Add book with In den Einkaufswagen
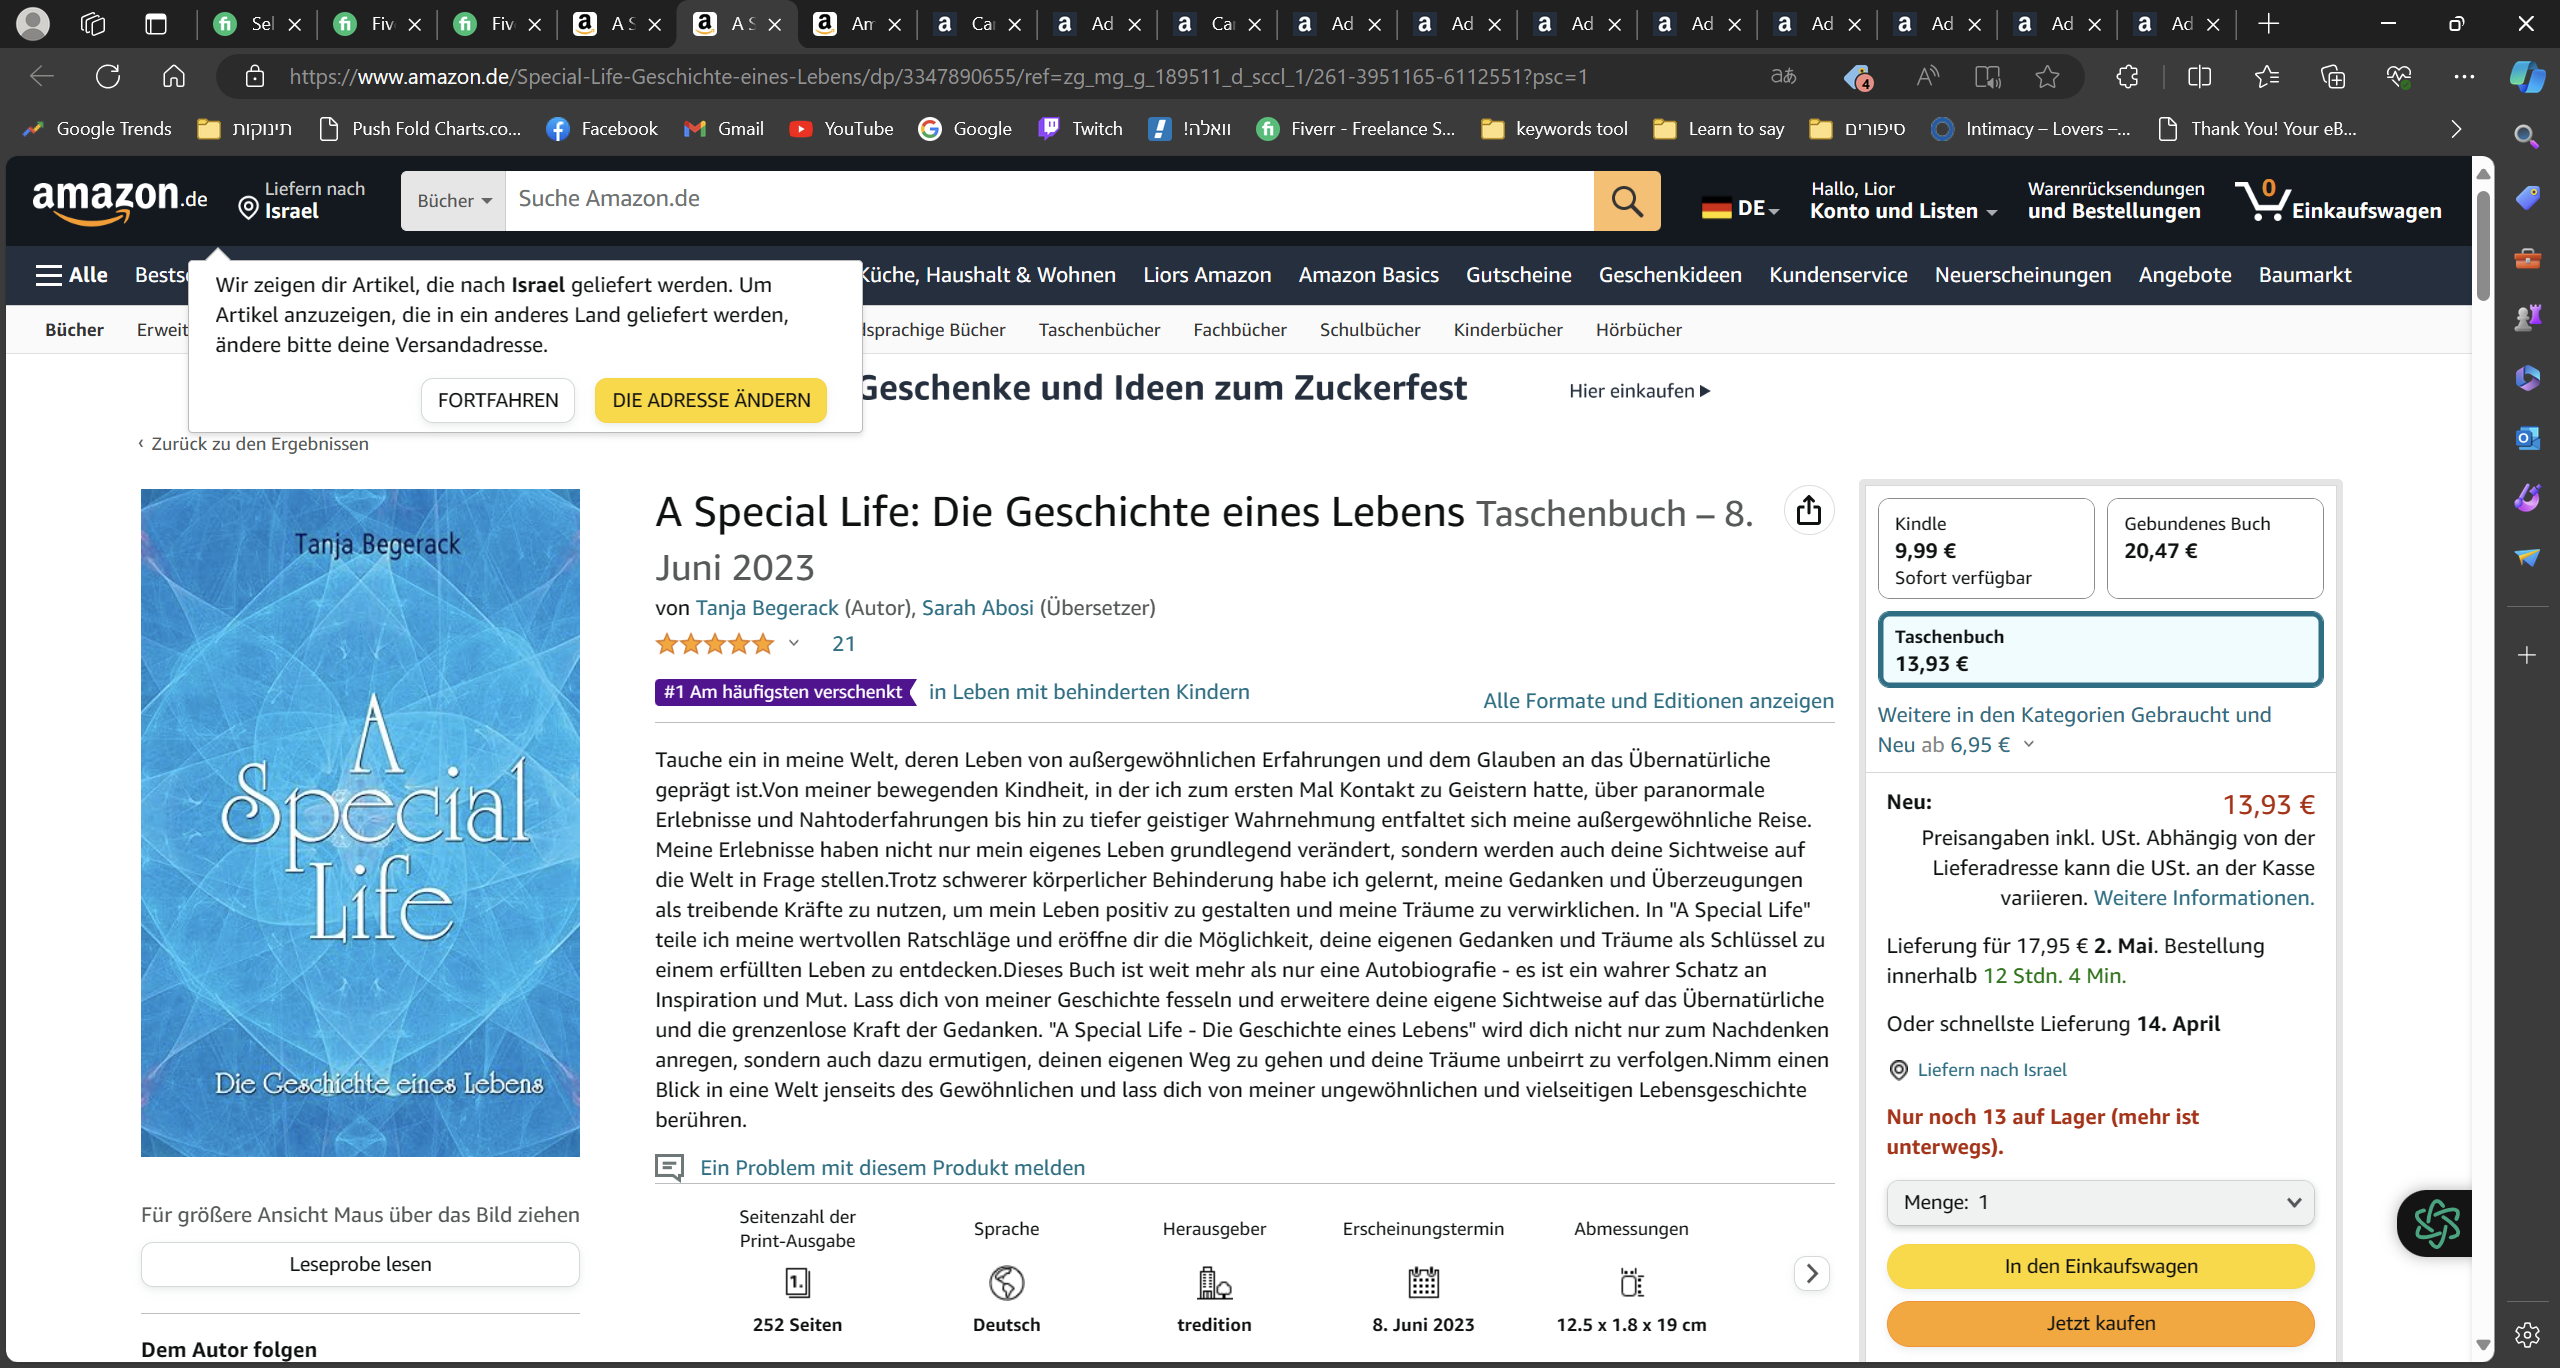The height and width of the screenshot is (1368, 2560). click(x=2100, y=1266)
